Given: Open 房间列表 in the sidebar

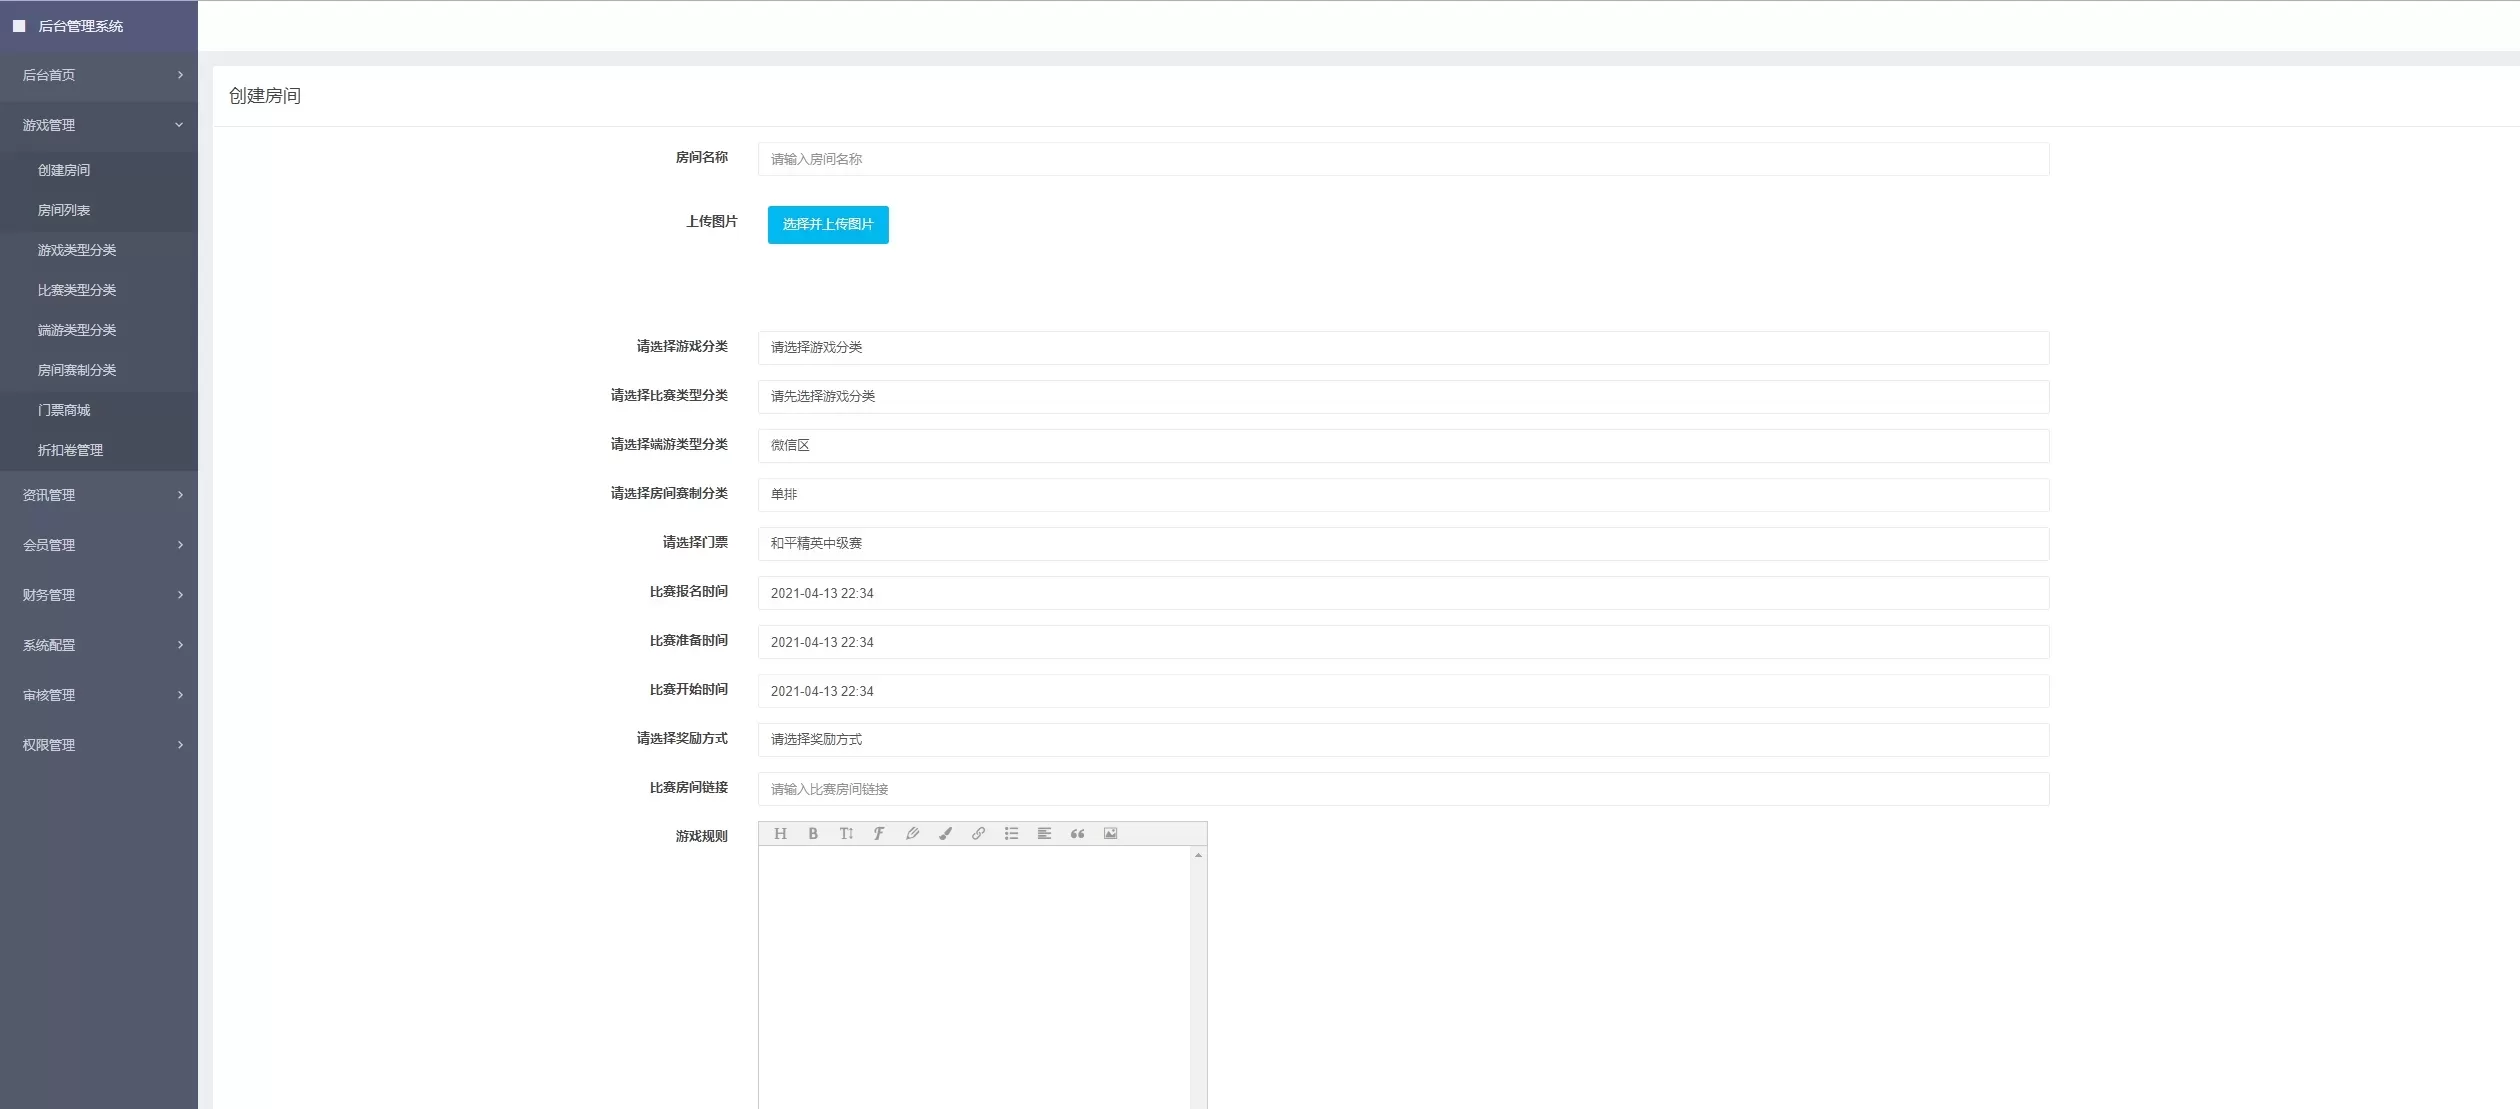Looking at the screenshot, I should [64, 210].
